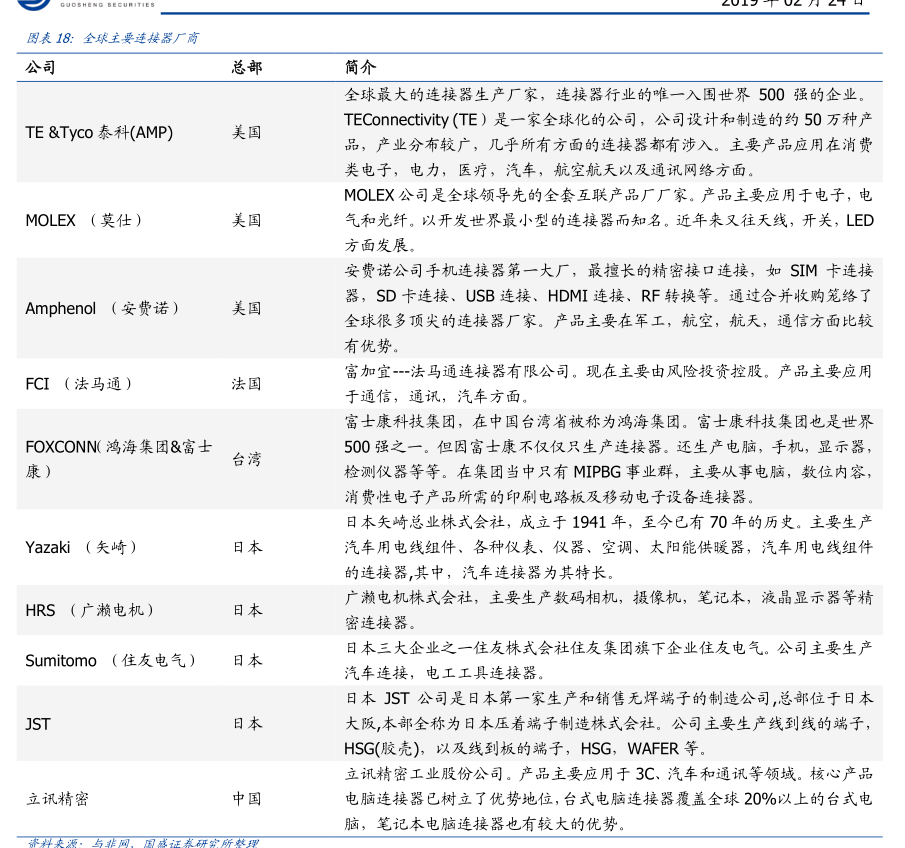Click 美国 in the MOLEX row
Viewport: 905px width, 848px height.
click(246, 221)
